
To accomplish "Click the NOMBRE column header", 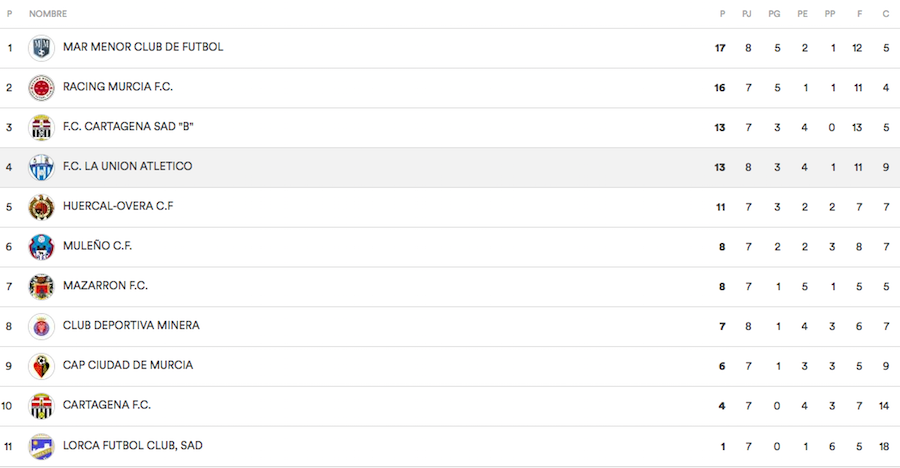I will pyautogui.click(x=46, y=13).
